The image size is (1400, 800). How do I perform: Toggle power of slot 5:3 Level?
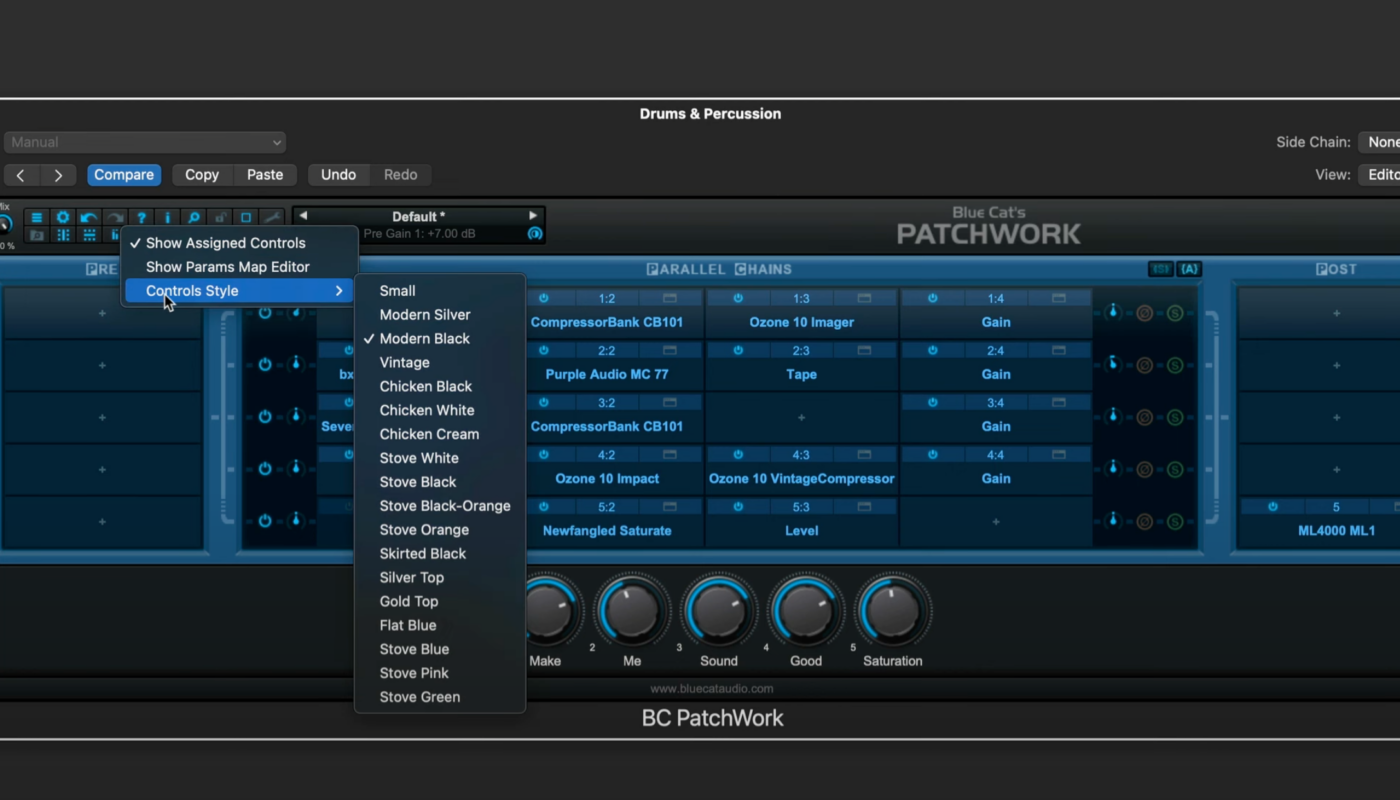[738, 507]
